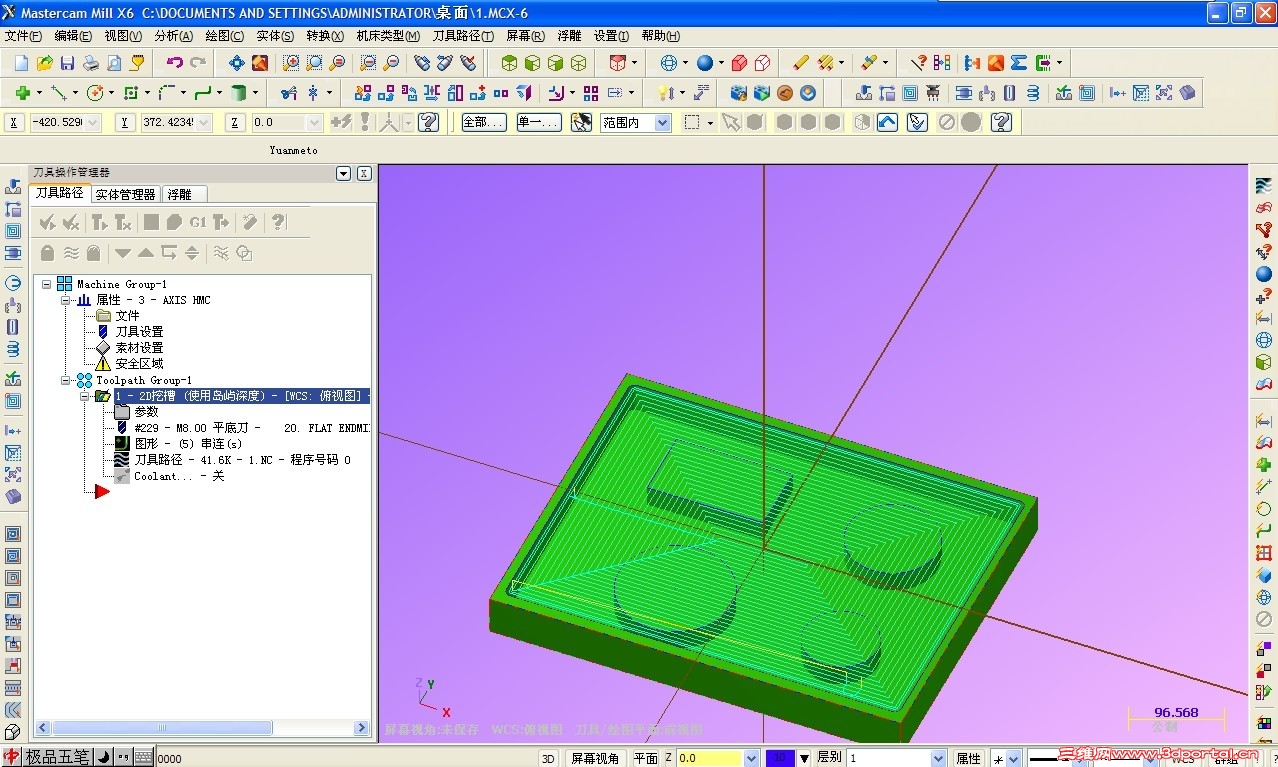The height and width of the screenshot is (767, 1278).
Task: Toggle the standard selection arrow icon
Action: 731,122
